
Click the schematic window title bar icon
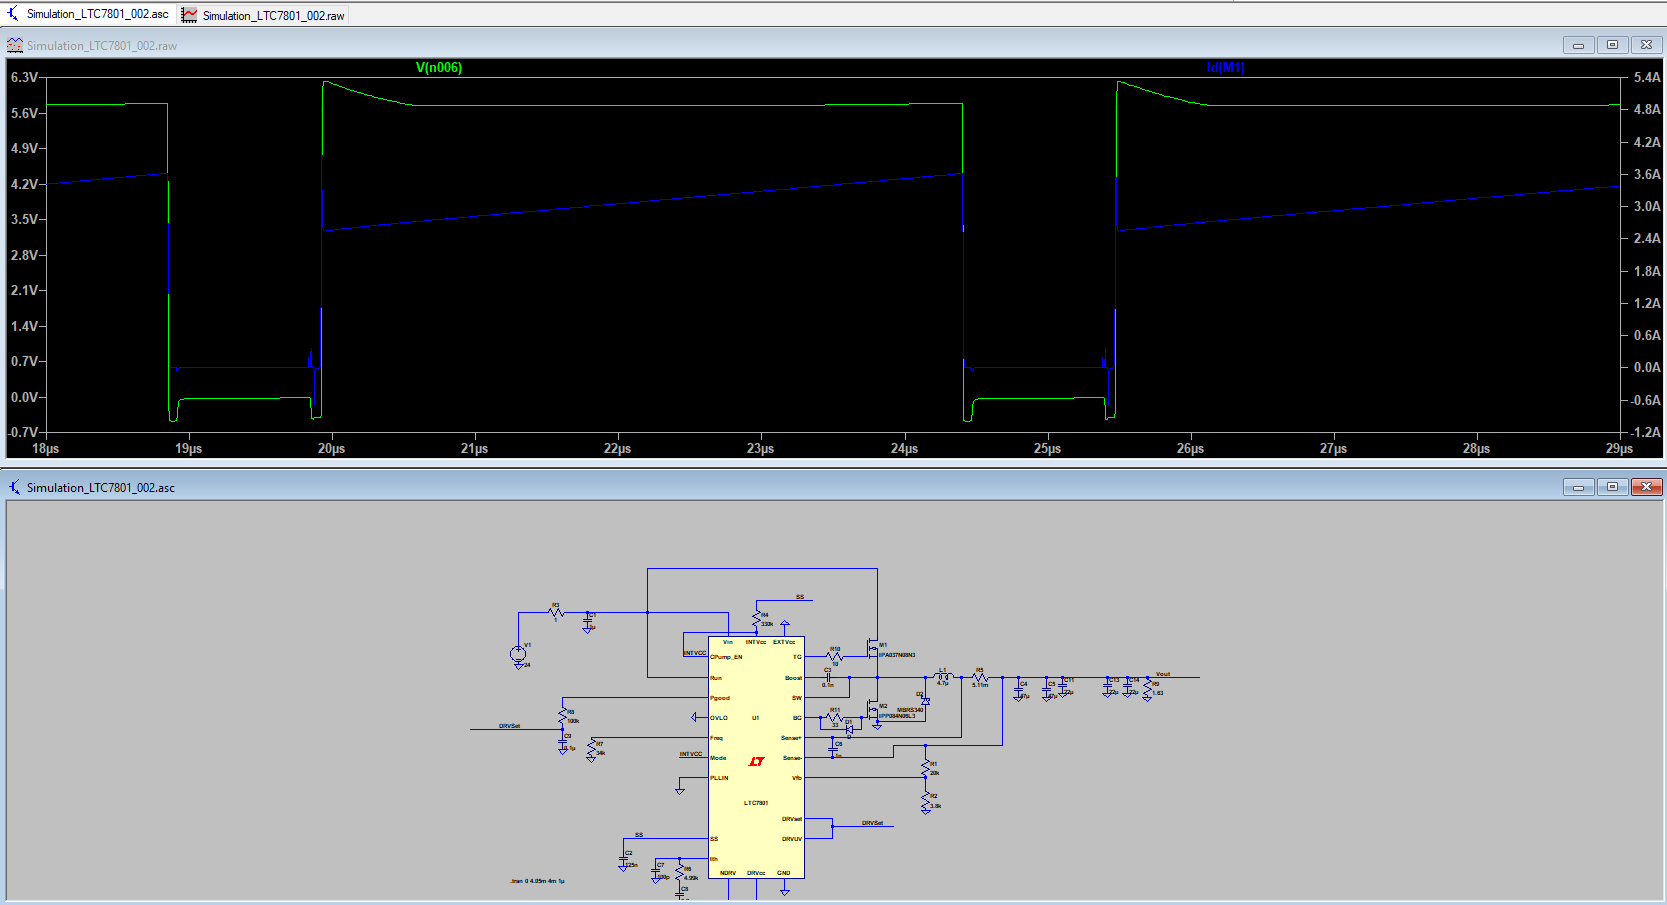coord(15,487)
